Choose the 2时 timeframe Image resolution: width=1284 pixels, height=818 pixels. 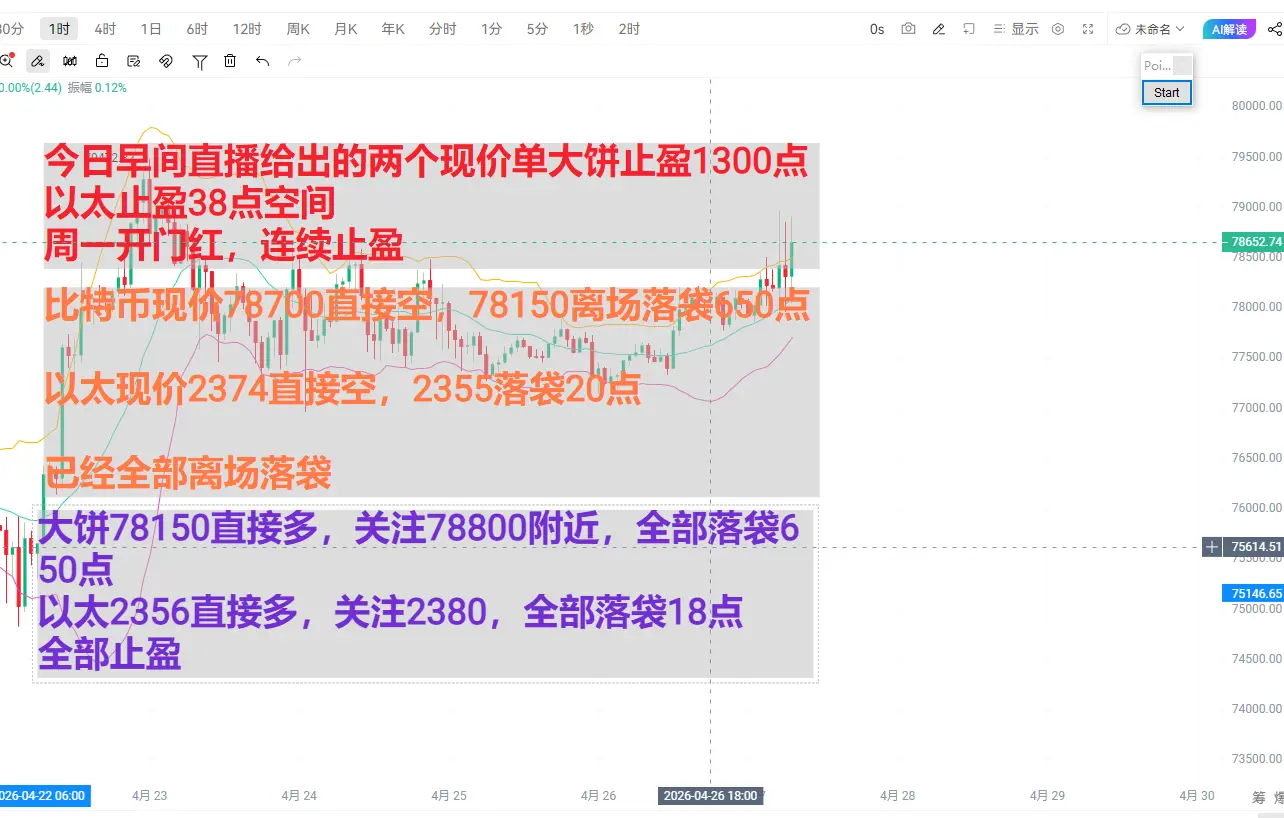click(x=629, y=29)
